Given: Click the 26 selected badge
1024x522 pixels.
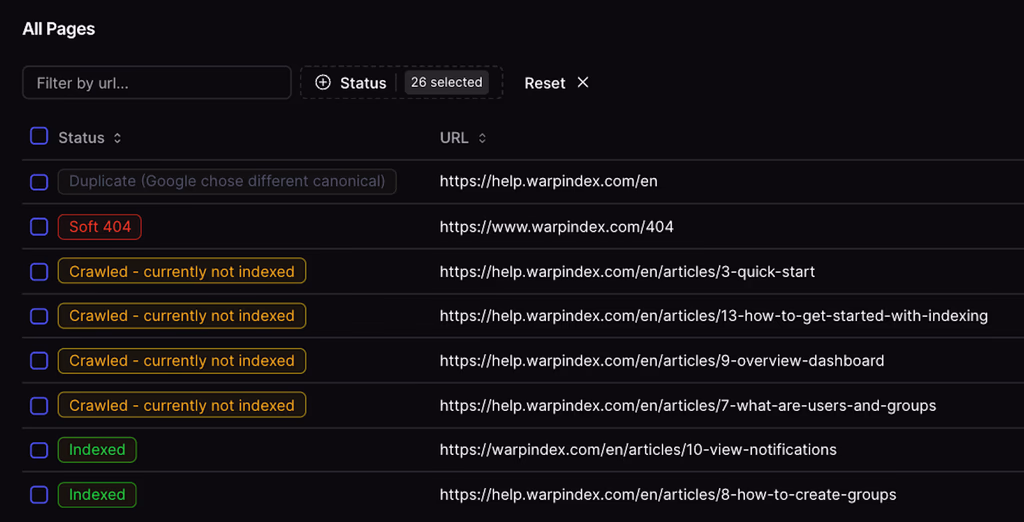Looking at the screenshot, I should click(447, 82).
